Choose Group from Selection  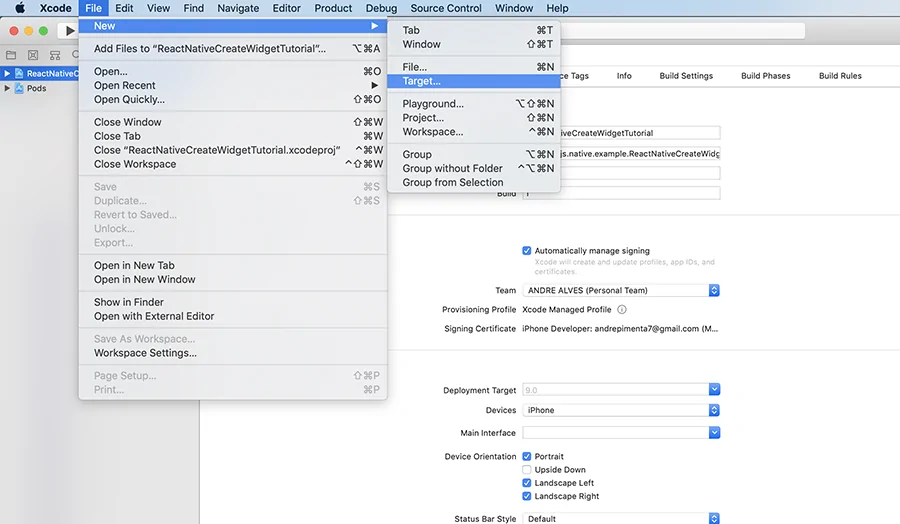click(474, 183)
